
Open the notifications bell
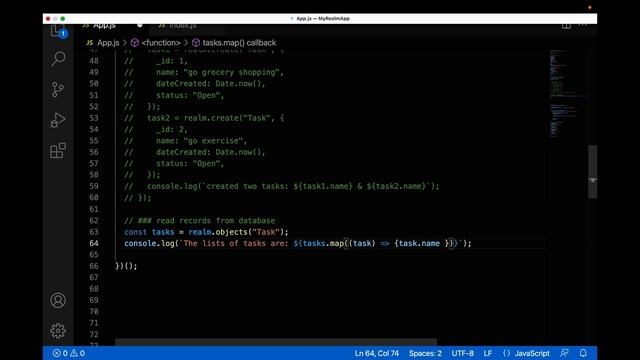(x=583, y=353)
